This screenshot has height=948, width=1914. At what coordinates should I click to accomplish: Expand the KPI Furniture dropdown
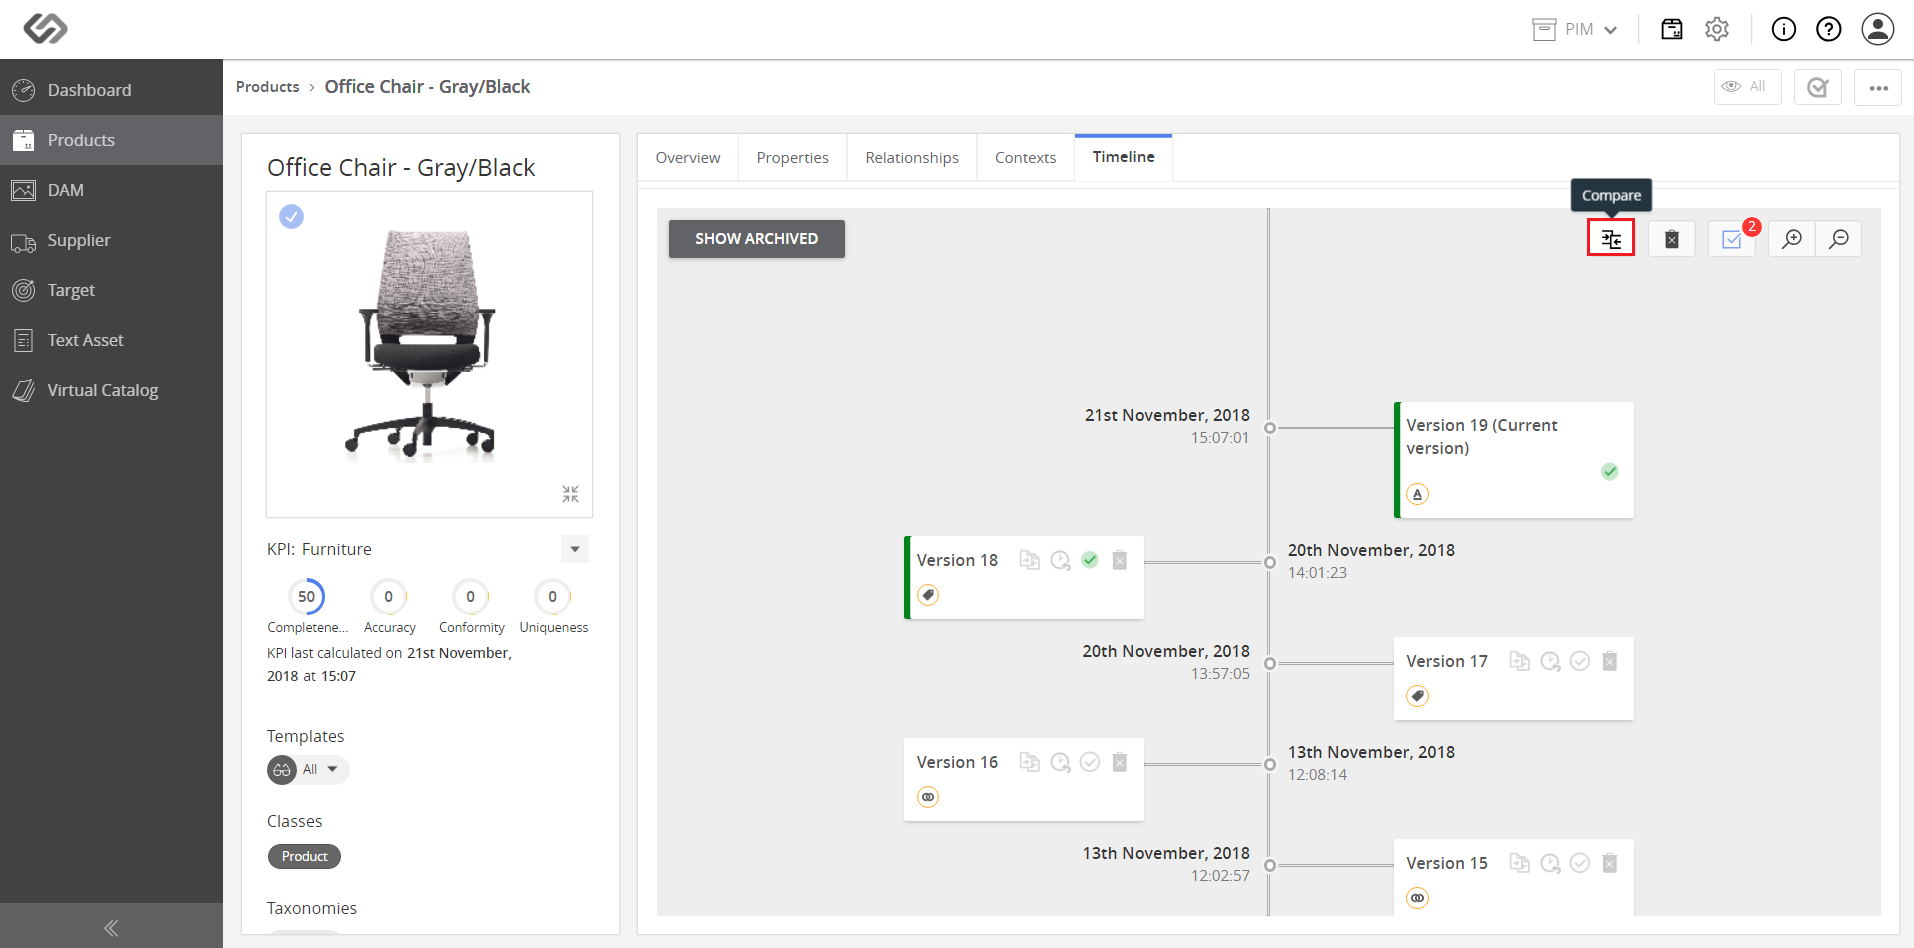[x=575, y=549]
